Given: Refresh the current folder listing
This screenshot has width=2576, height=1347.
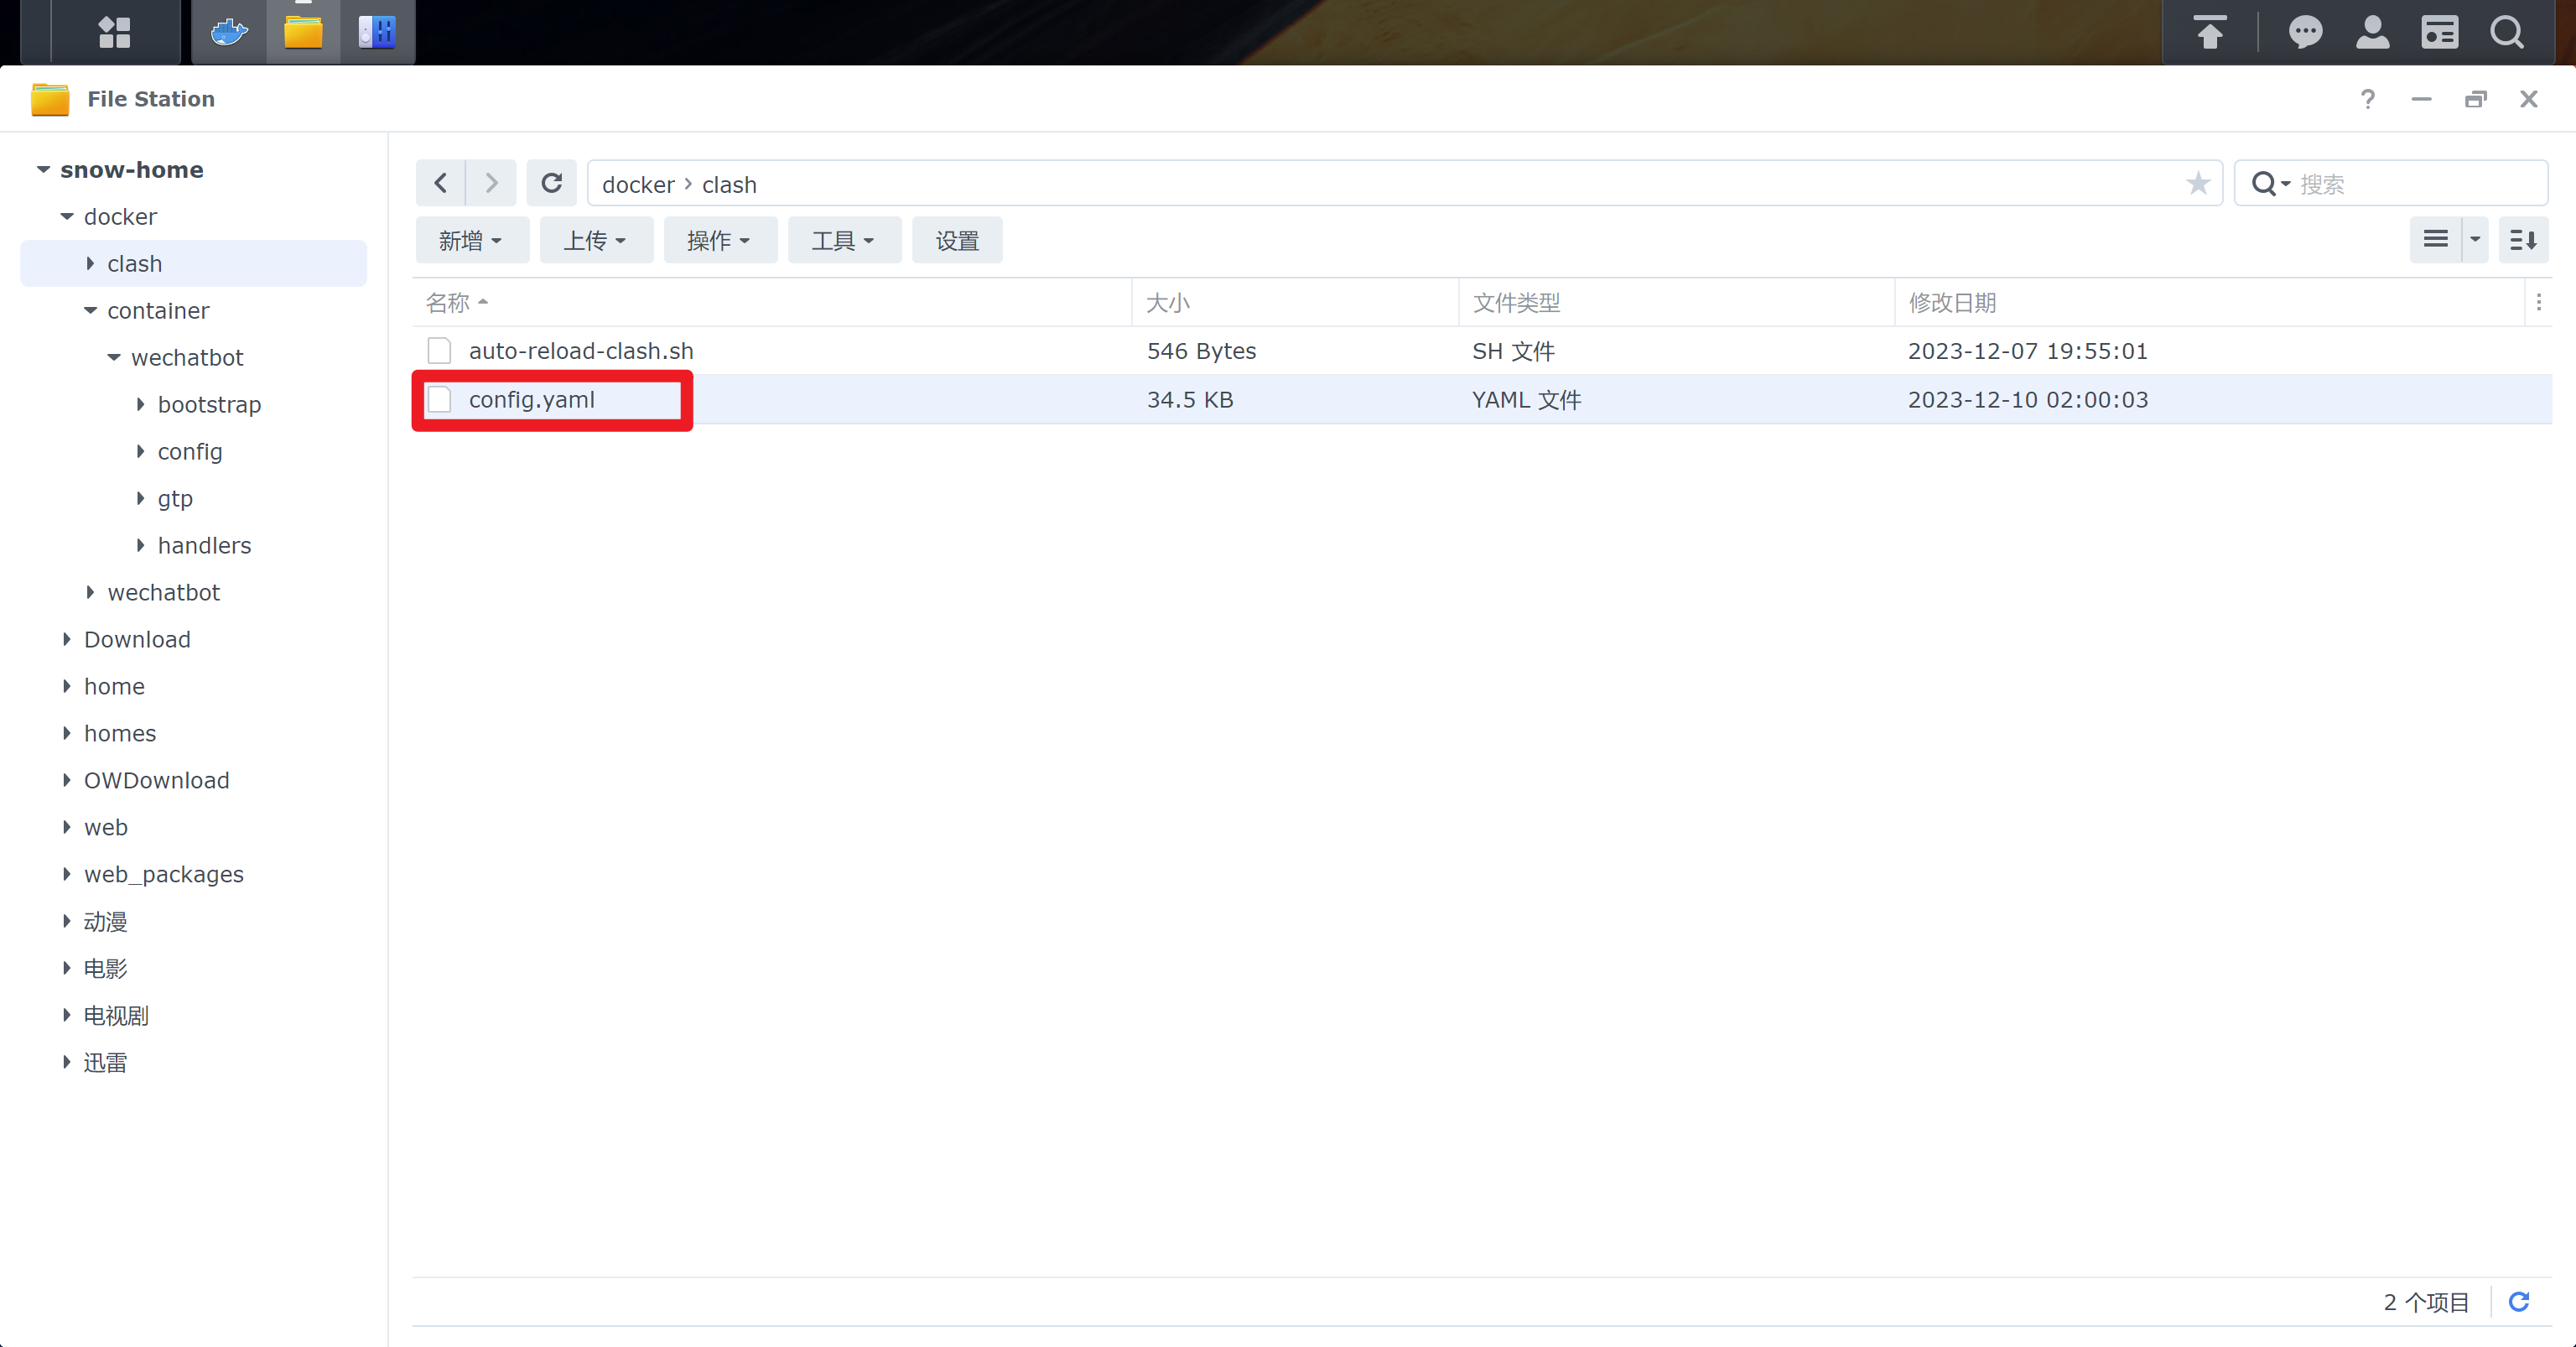Looking at the screenshot, I should point(551,184).
